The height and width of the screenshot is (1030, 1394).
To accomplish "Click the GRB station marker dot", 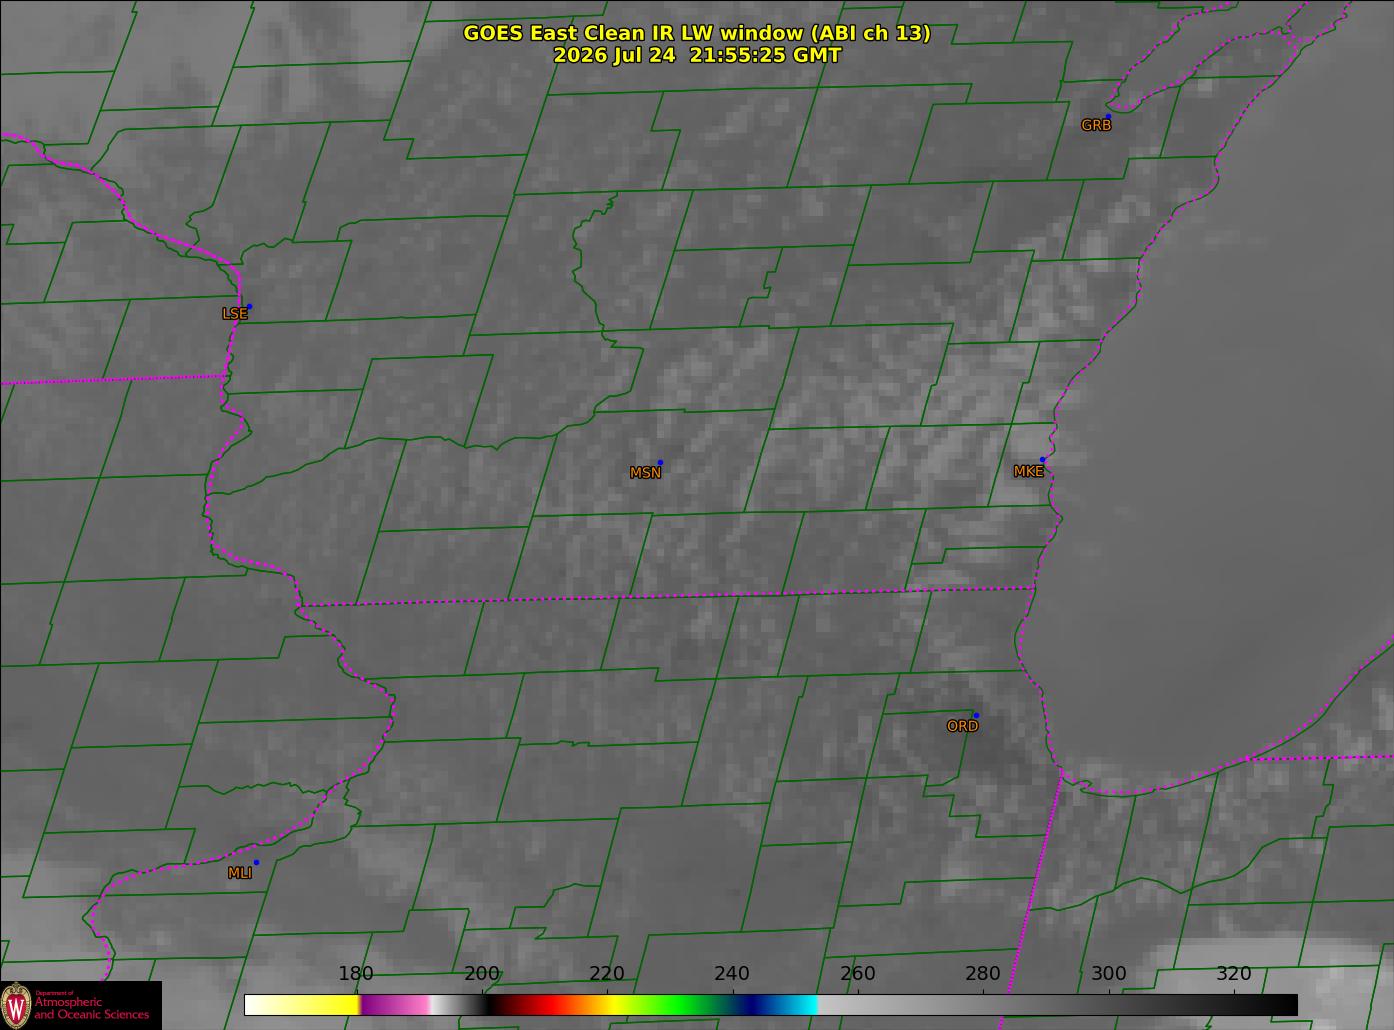I will click(1108, 117).
